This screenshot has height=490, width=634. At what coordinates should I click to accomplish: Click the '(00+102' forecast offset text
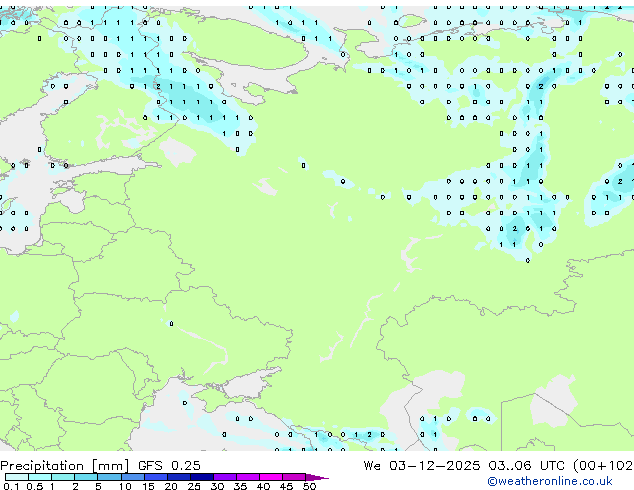click(x=603, y=466)
